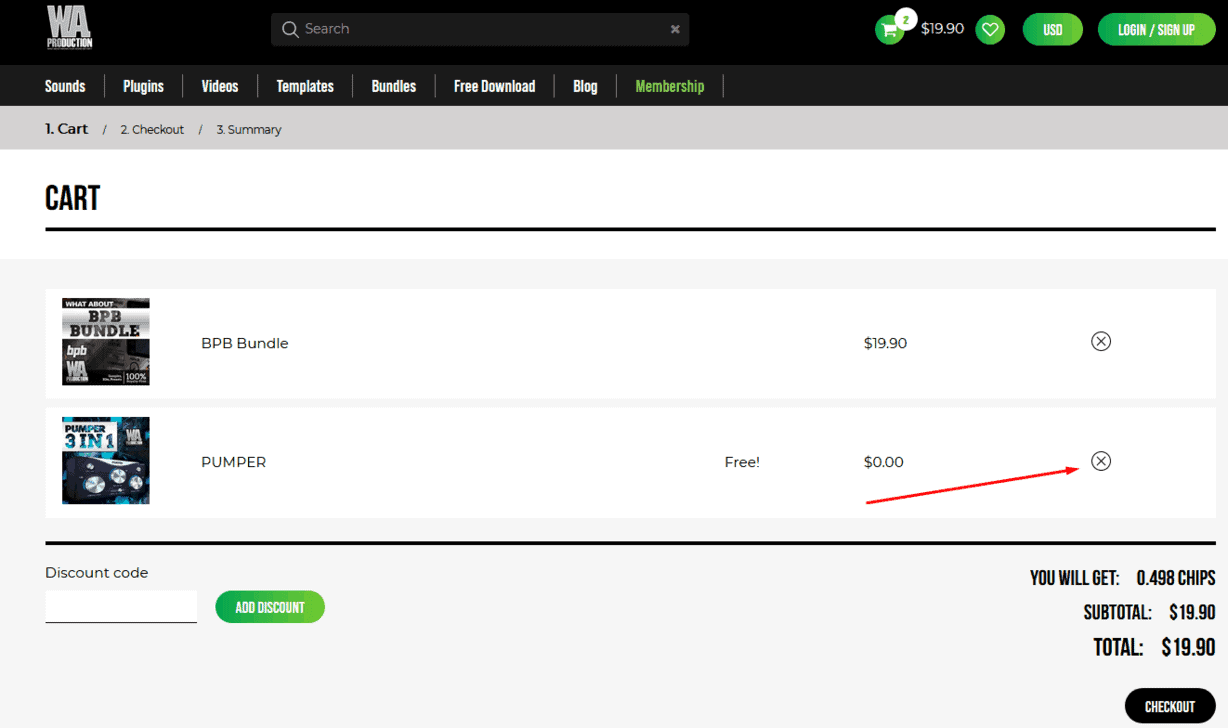The image size is (1228, 728).
Task: Click the search magnifier icon
Action: pyautogui.click(x=290, y=29)
